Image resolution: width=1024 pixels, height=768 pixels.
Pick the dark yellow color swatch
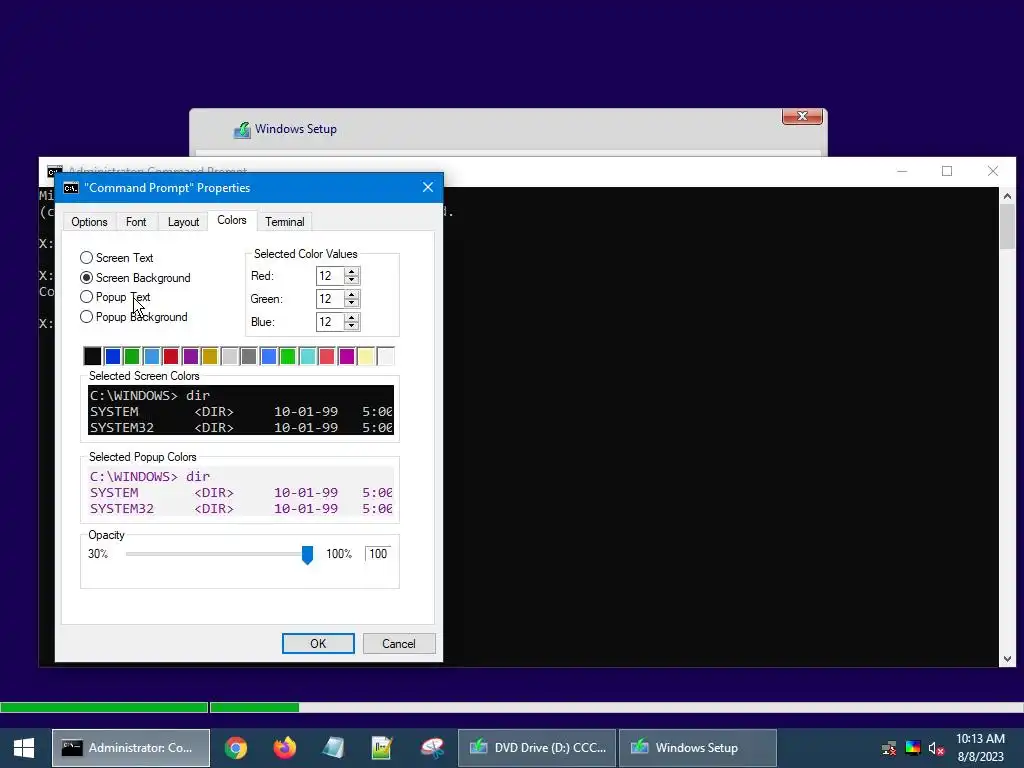coord(210,356)
